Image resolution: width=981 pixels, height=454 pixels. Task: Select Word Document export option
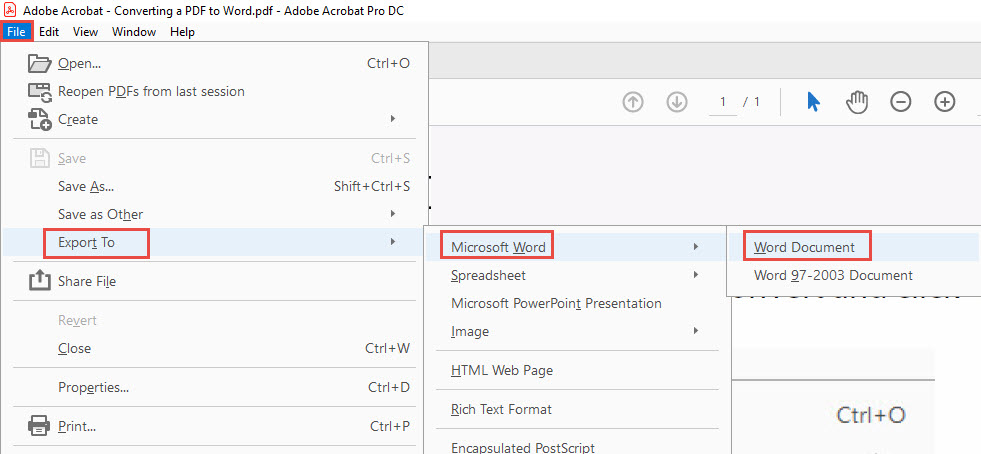point(805,247)
